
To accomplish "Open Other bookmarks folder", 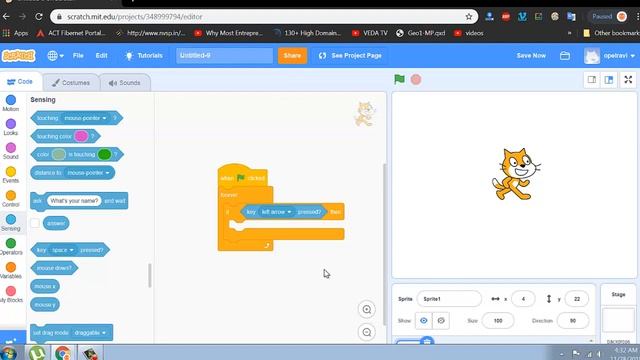I will [611, 33].
